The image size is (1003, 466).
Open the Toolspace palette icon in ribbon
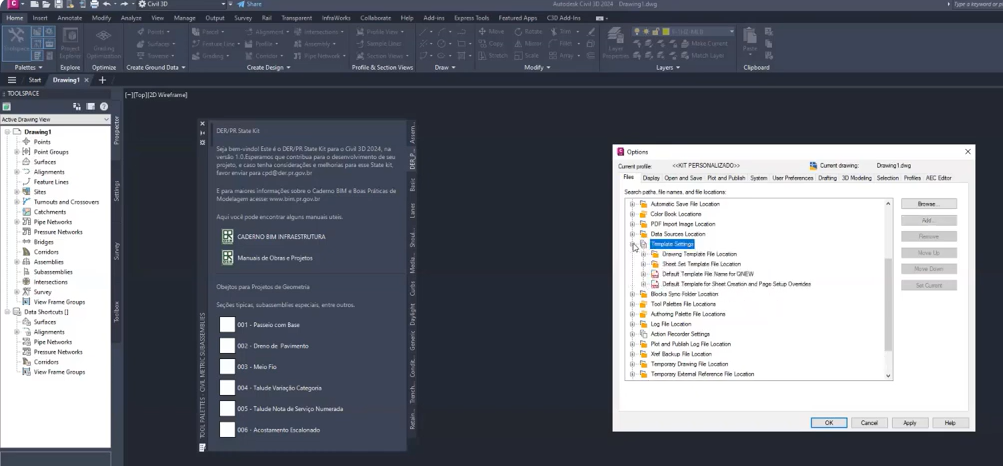(15, 42)
